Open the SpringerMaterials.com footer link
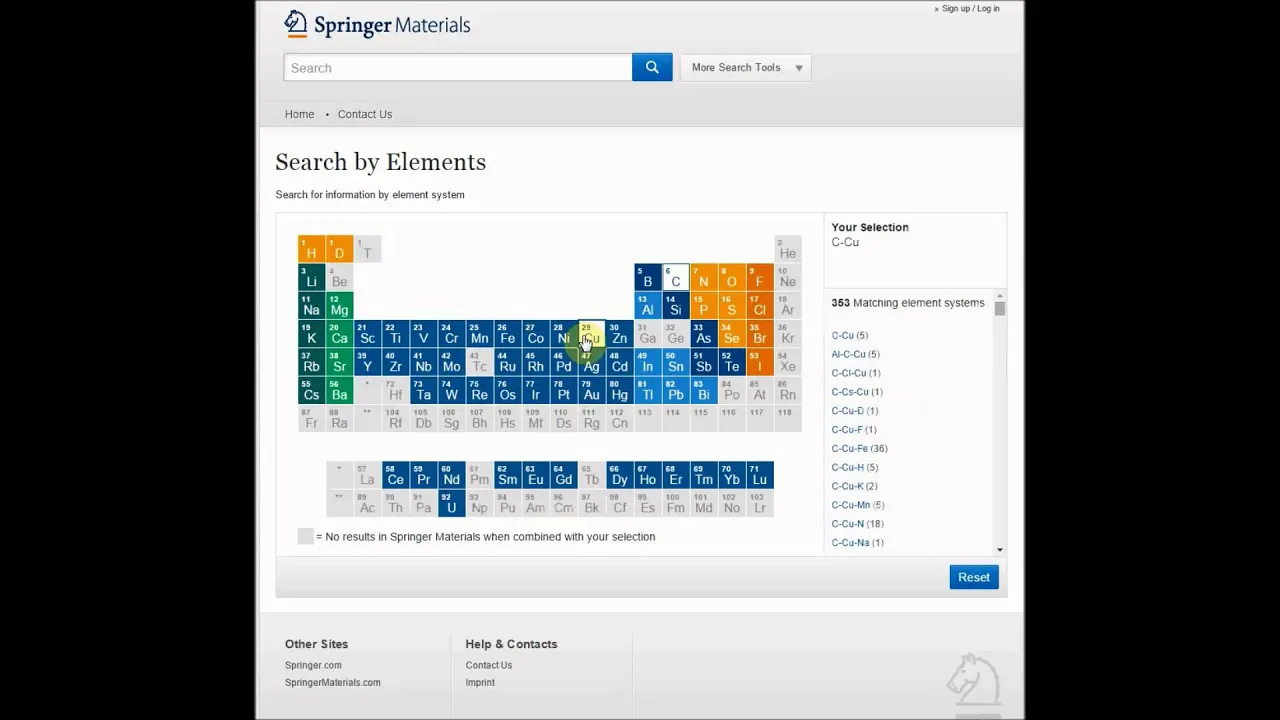 pos(332,682)
